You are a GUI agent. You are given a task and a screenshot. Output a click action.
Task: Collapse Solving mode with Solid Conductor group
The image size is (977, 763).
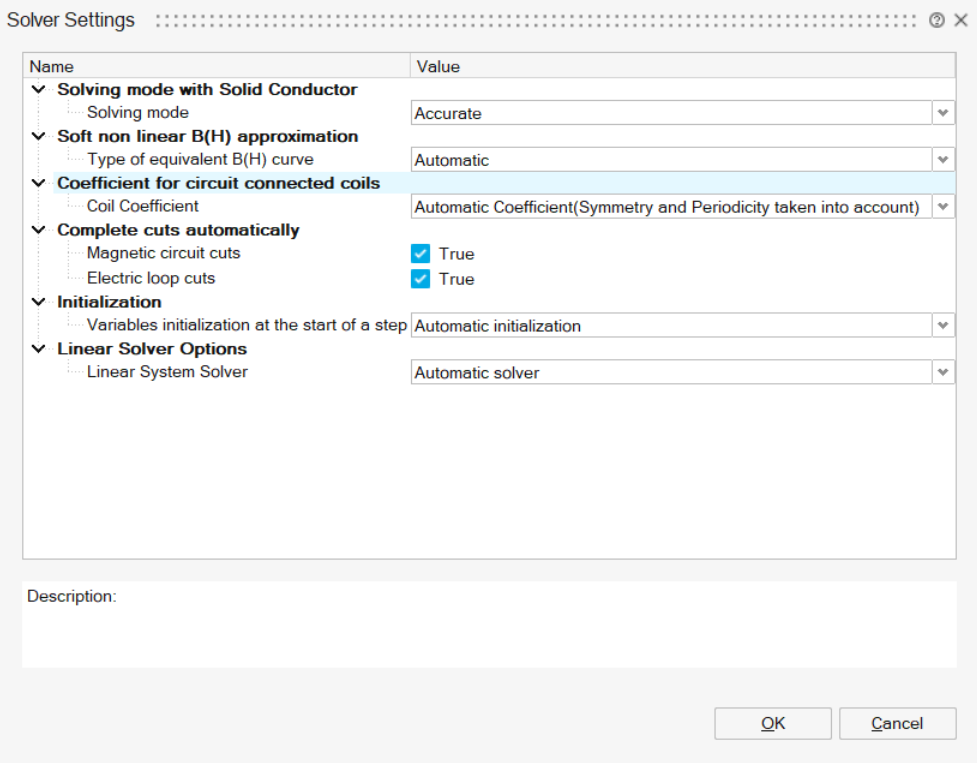[39, 90]
